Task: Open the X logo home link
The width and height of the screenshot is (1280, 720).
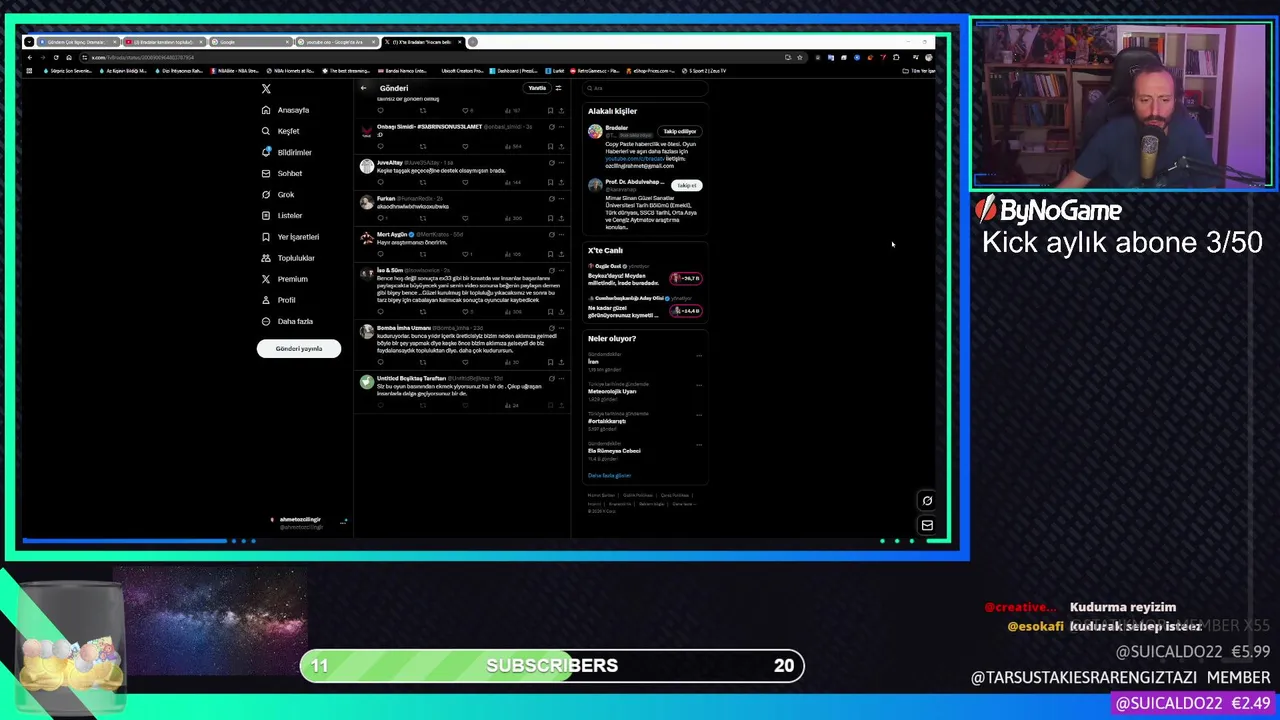Action: point(266,89)
